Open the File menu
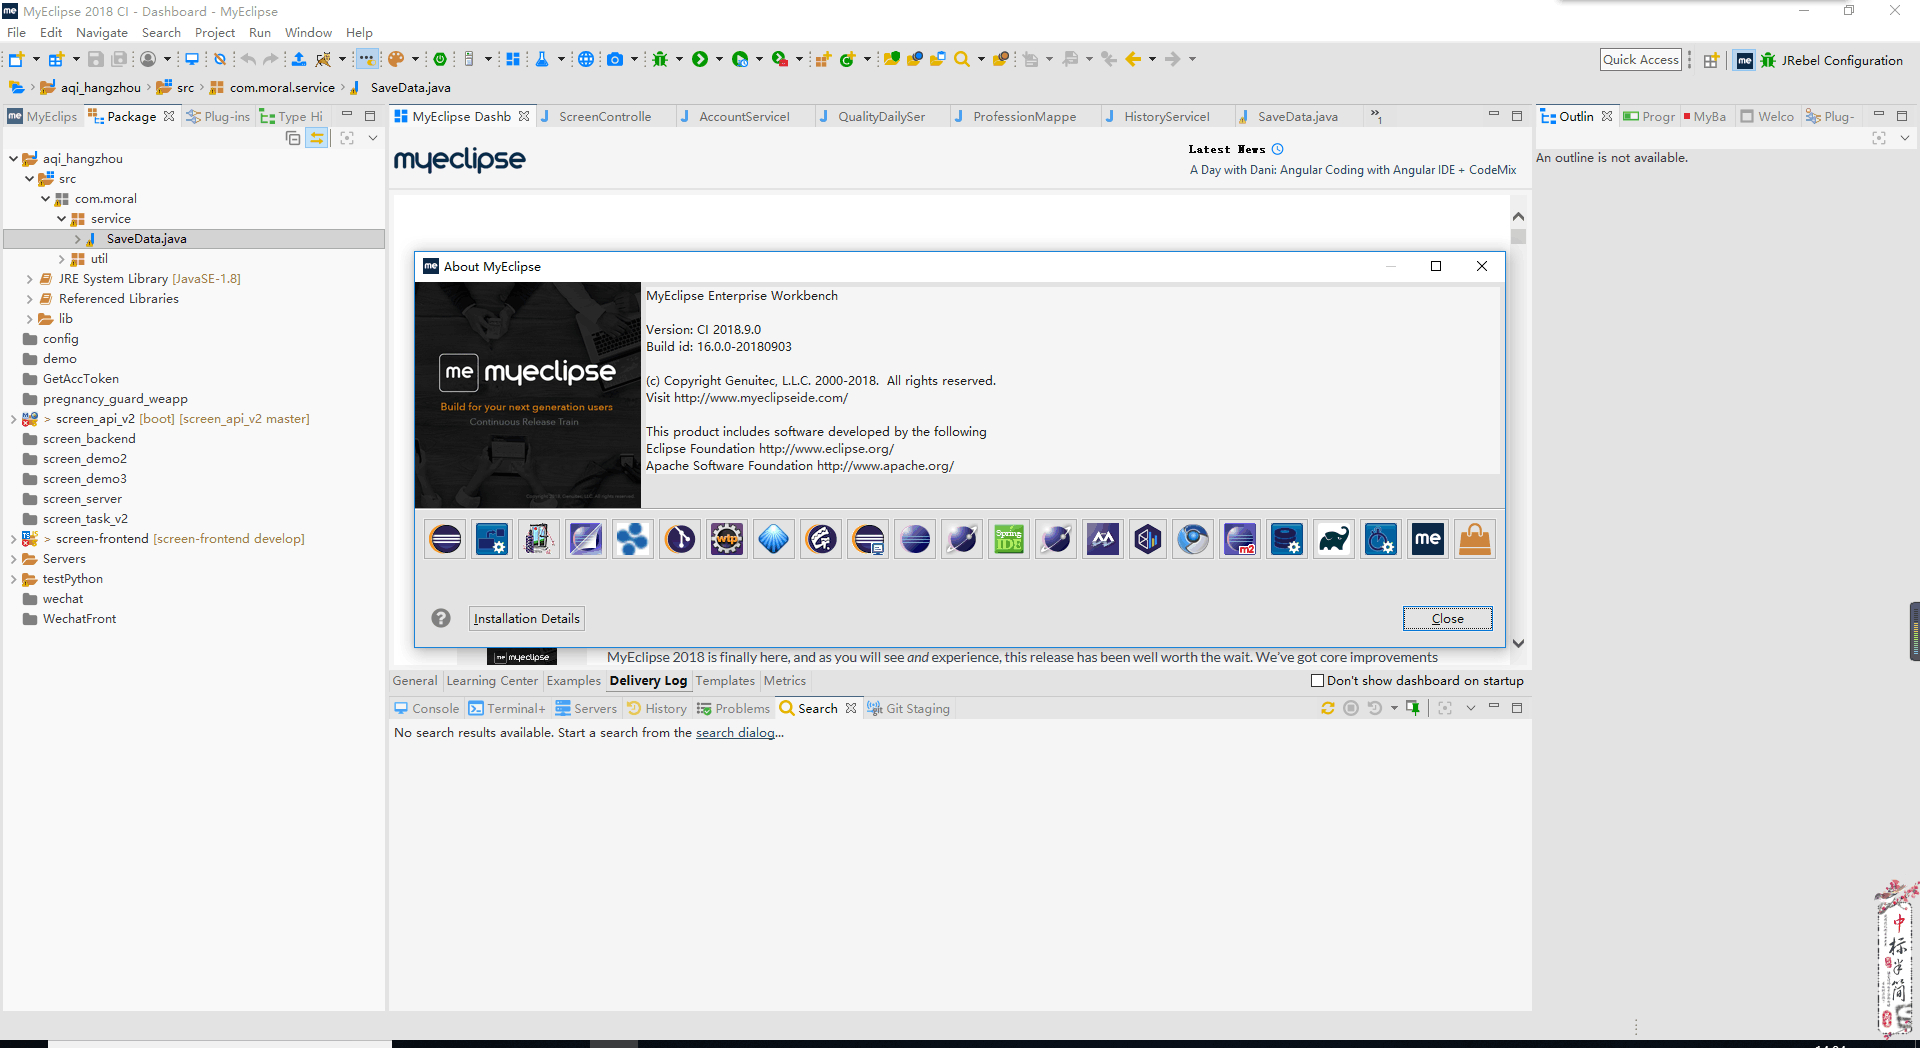This screenshot has width=1920, height=1048. point(17,32)
